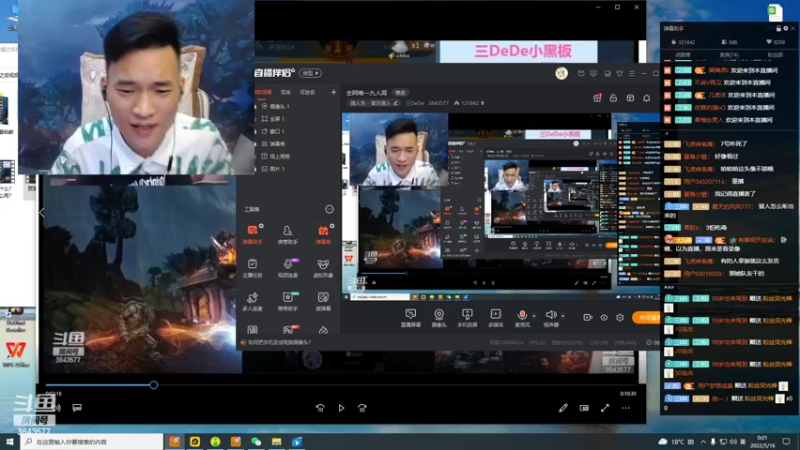
Task: Click the store icon beside the bell
Action: coord(630,98)
